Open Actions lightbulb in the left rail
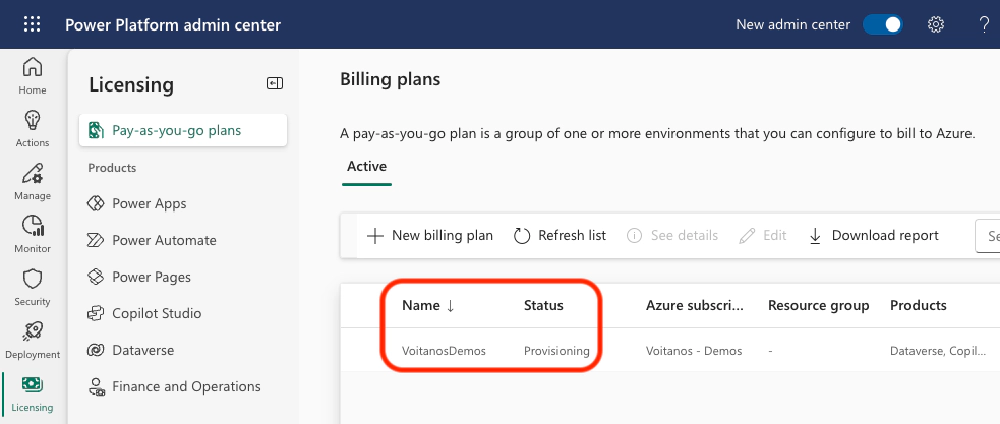Image resolution: width=1000 pixels, height=424 pixels. (x=32, y=129)
